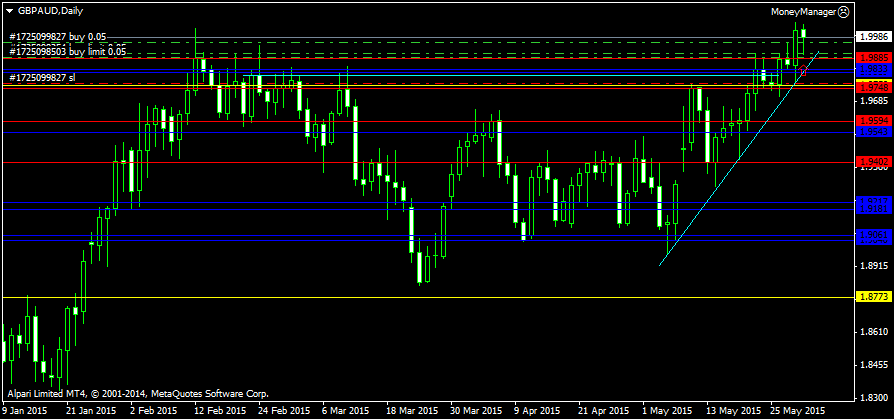Click the 30 Mar 2015 date label
Viewport: 894px width, 419px height.
476,410
